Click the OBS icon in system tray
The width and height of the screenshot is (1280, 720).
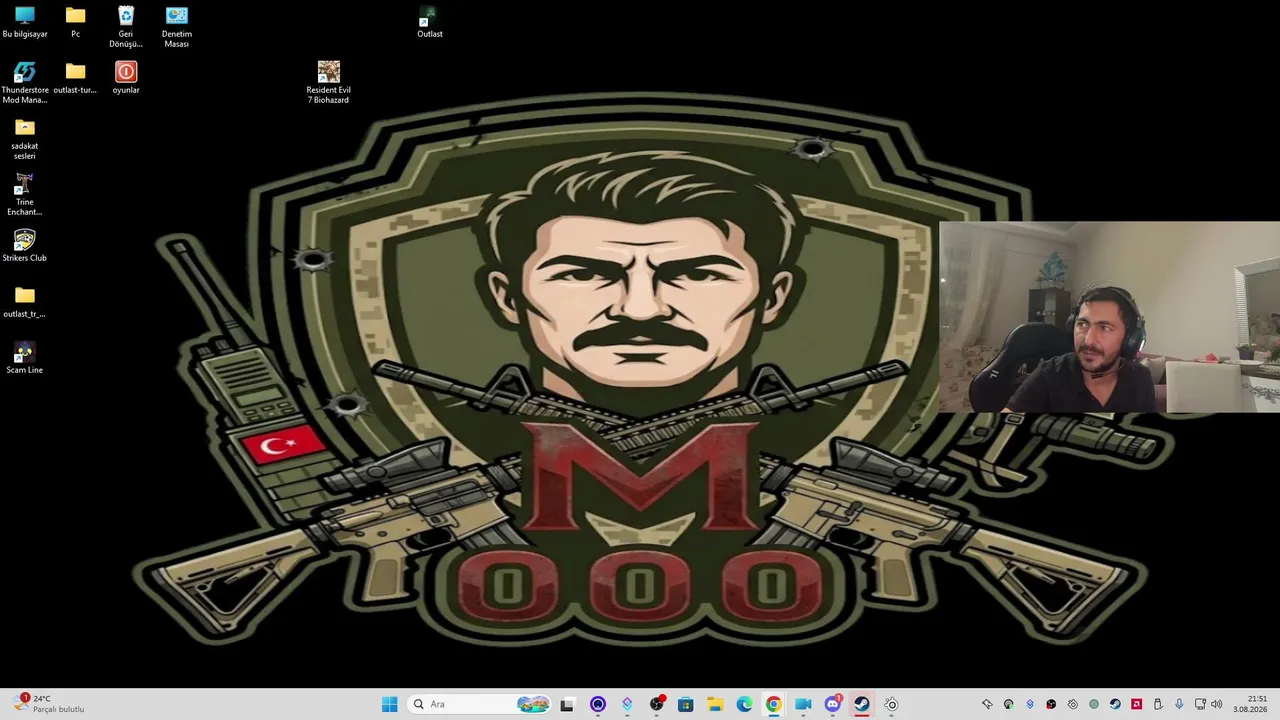[x=1051, y=704]
